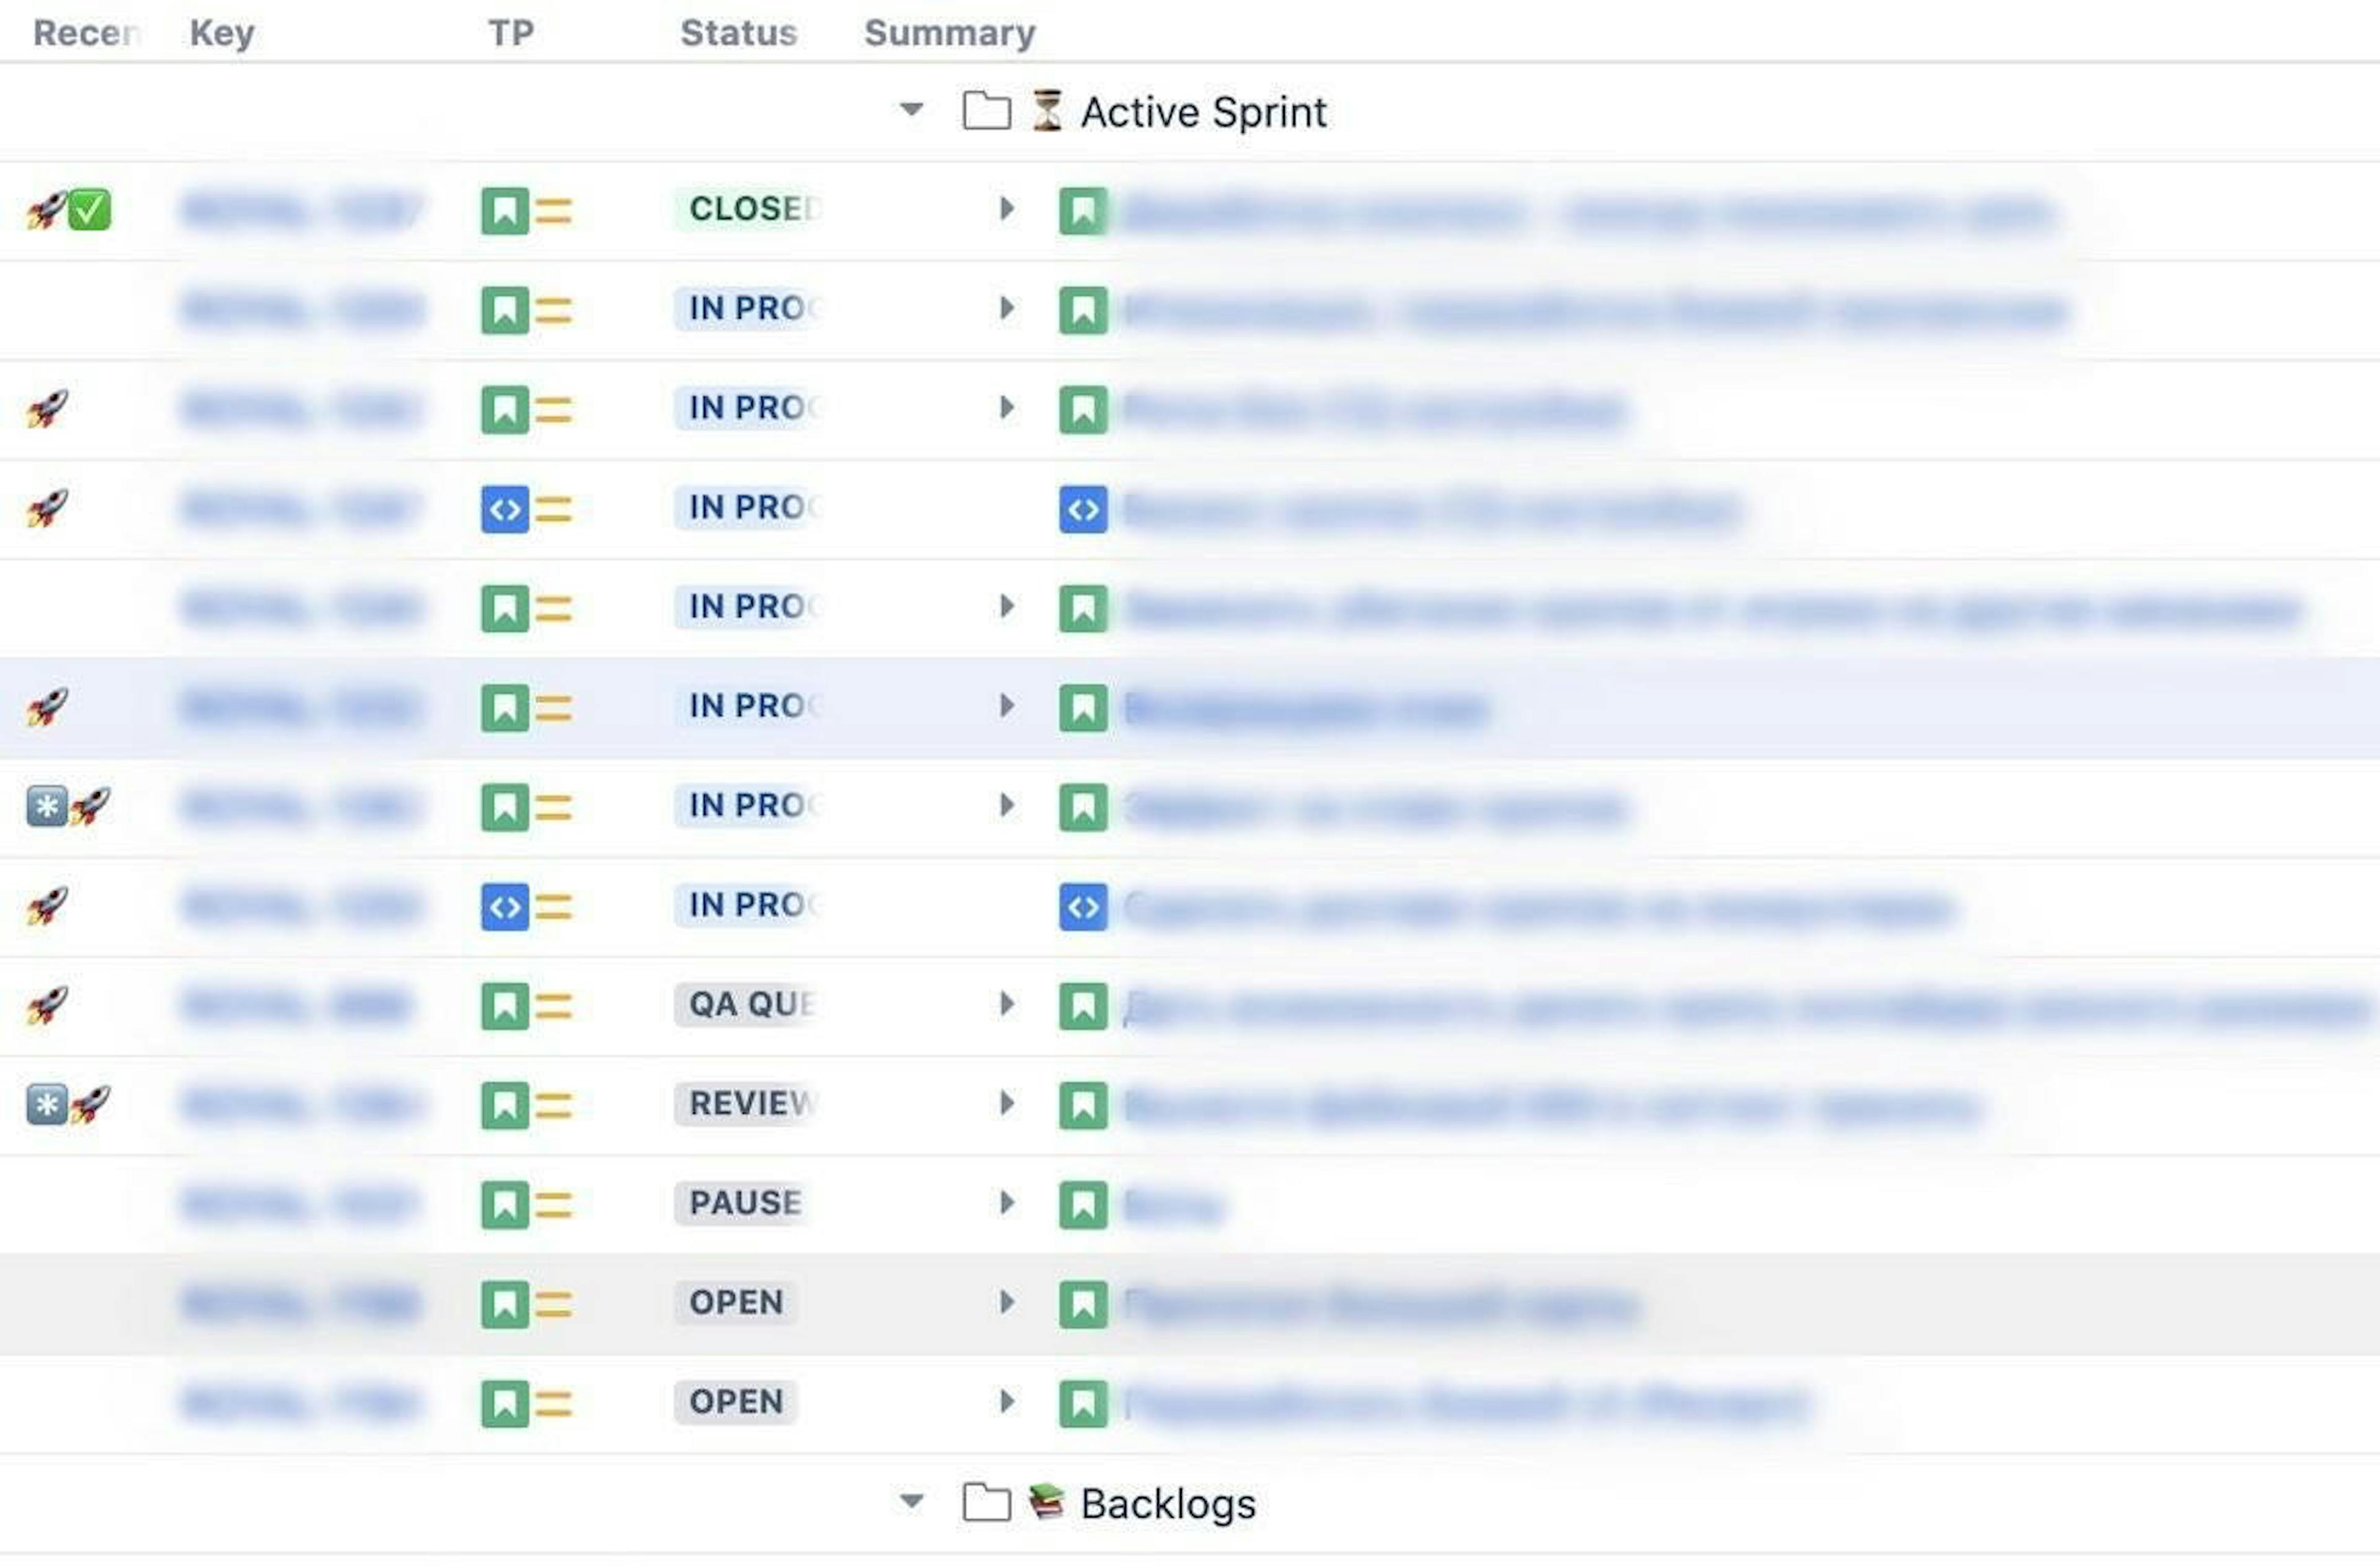This screenshot has width=2380, height=1568.
Task: Click the rocket icon in the CLOSED row
Action: [46, 210]
